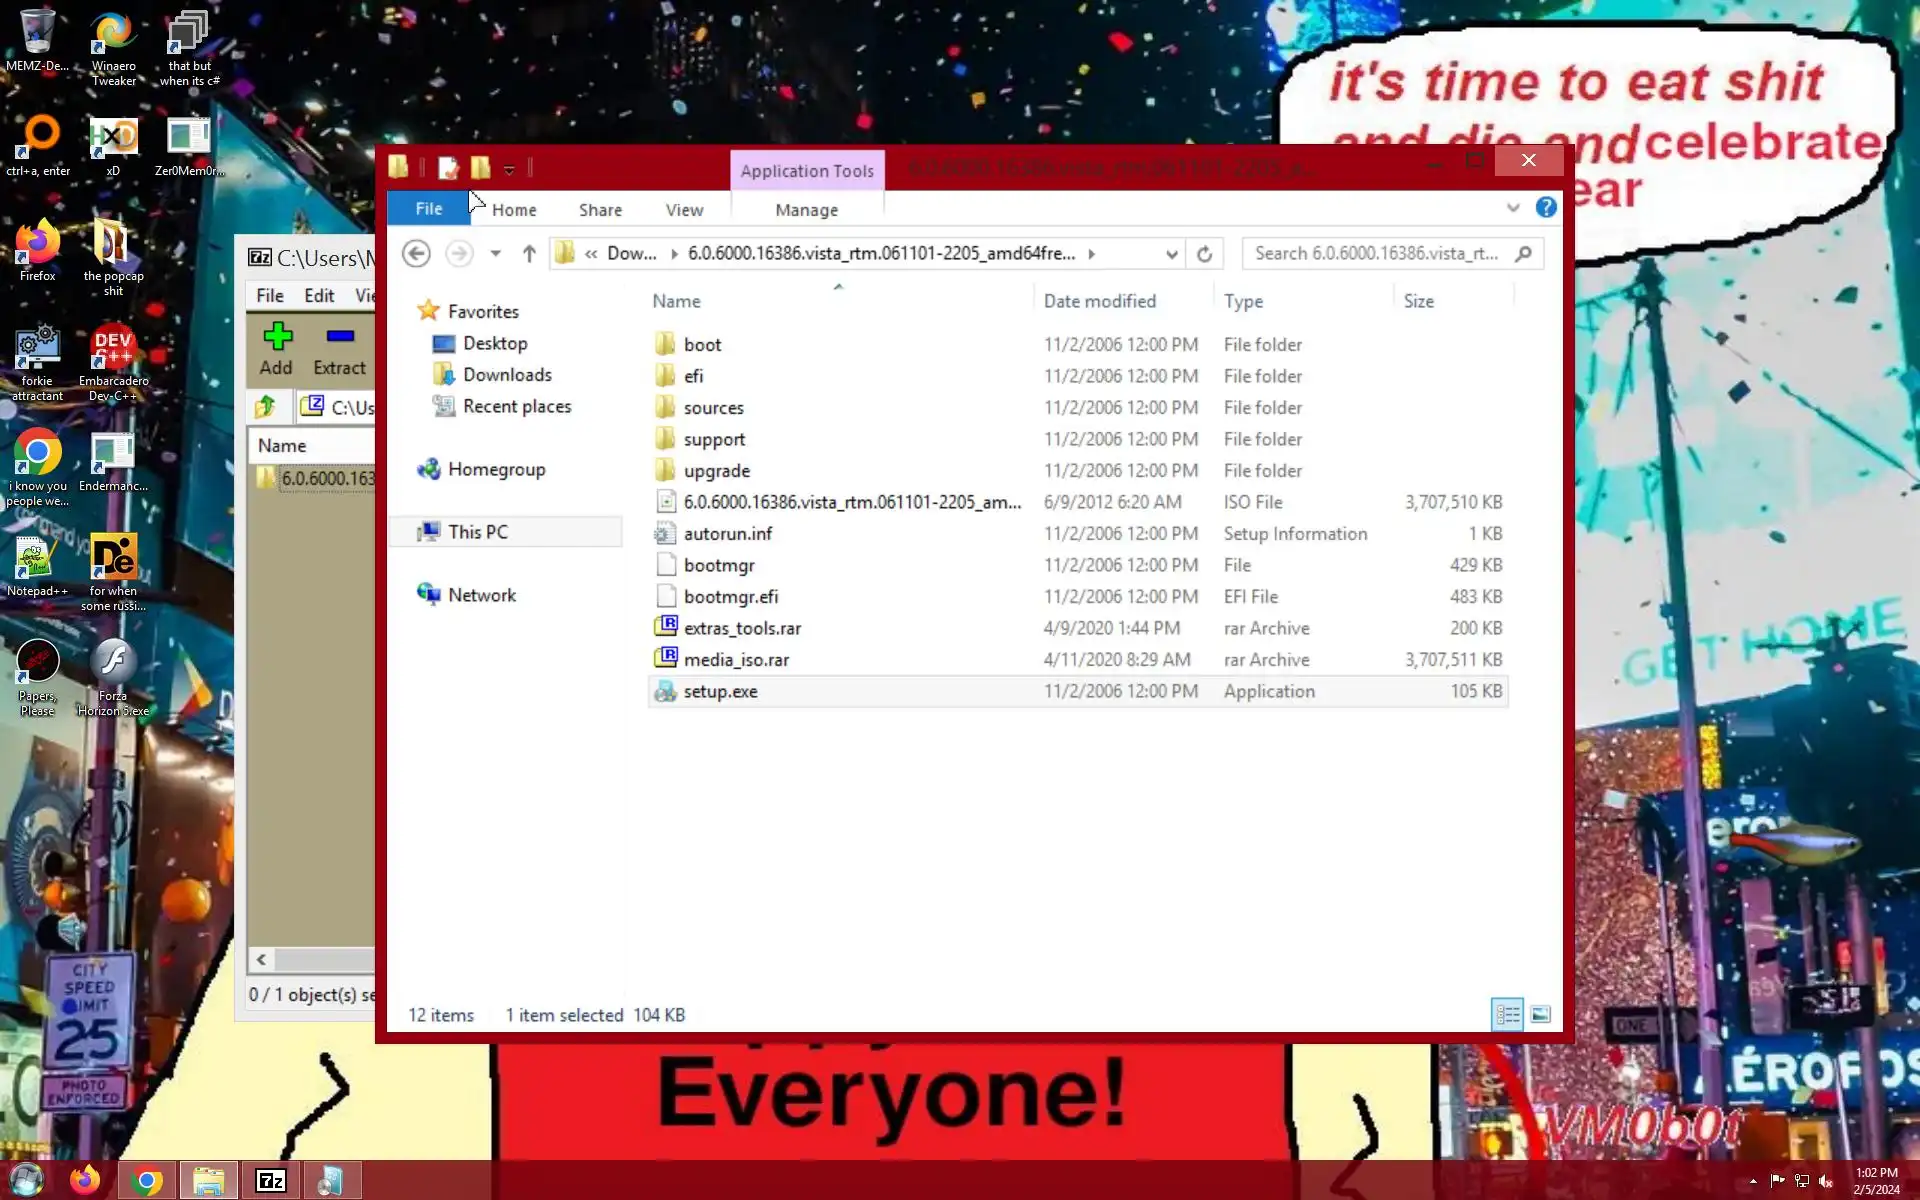The image size is (1920, 1200).
Task: Sort by the Date modified column
Action: [1099, 301]
